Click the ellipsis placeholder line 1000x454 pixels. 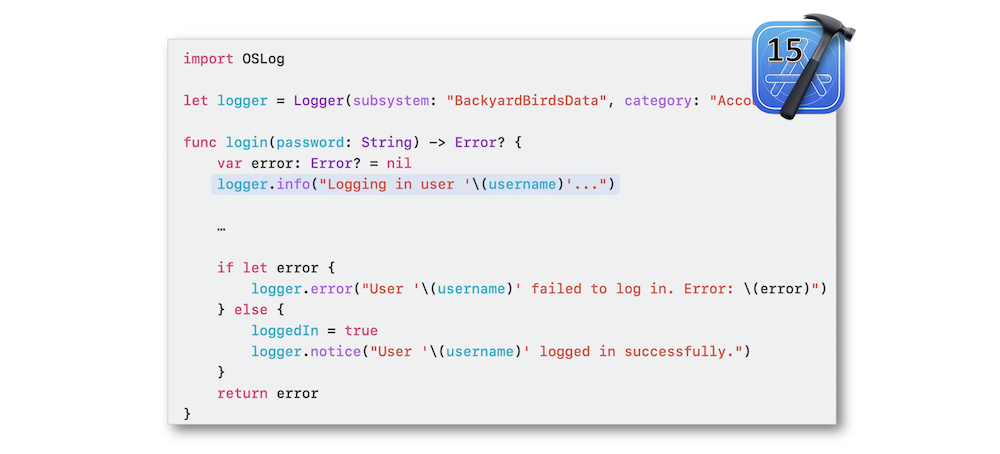221,227
